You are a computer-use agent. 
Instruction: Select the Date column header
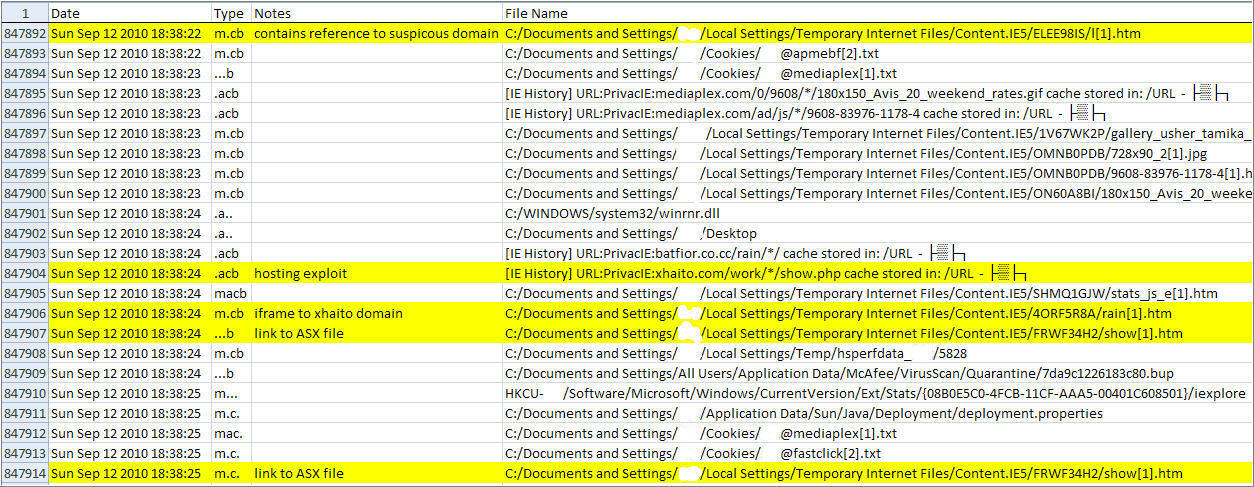[130, 13]
